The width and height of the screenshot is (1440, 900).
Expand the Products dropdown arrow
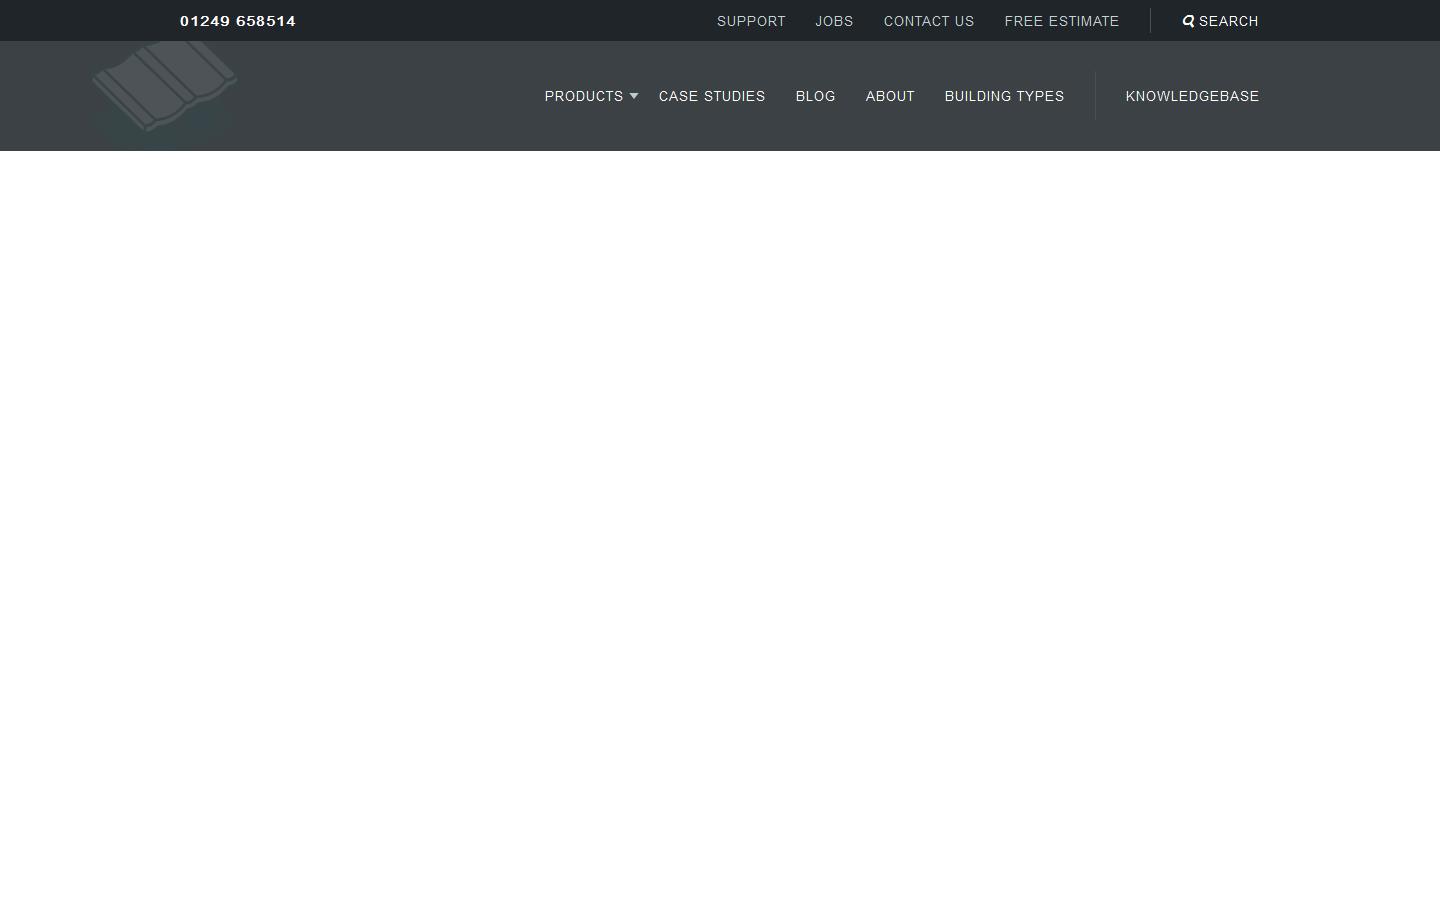click(x=634, y=96)
